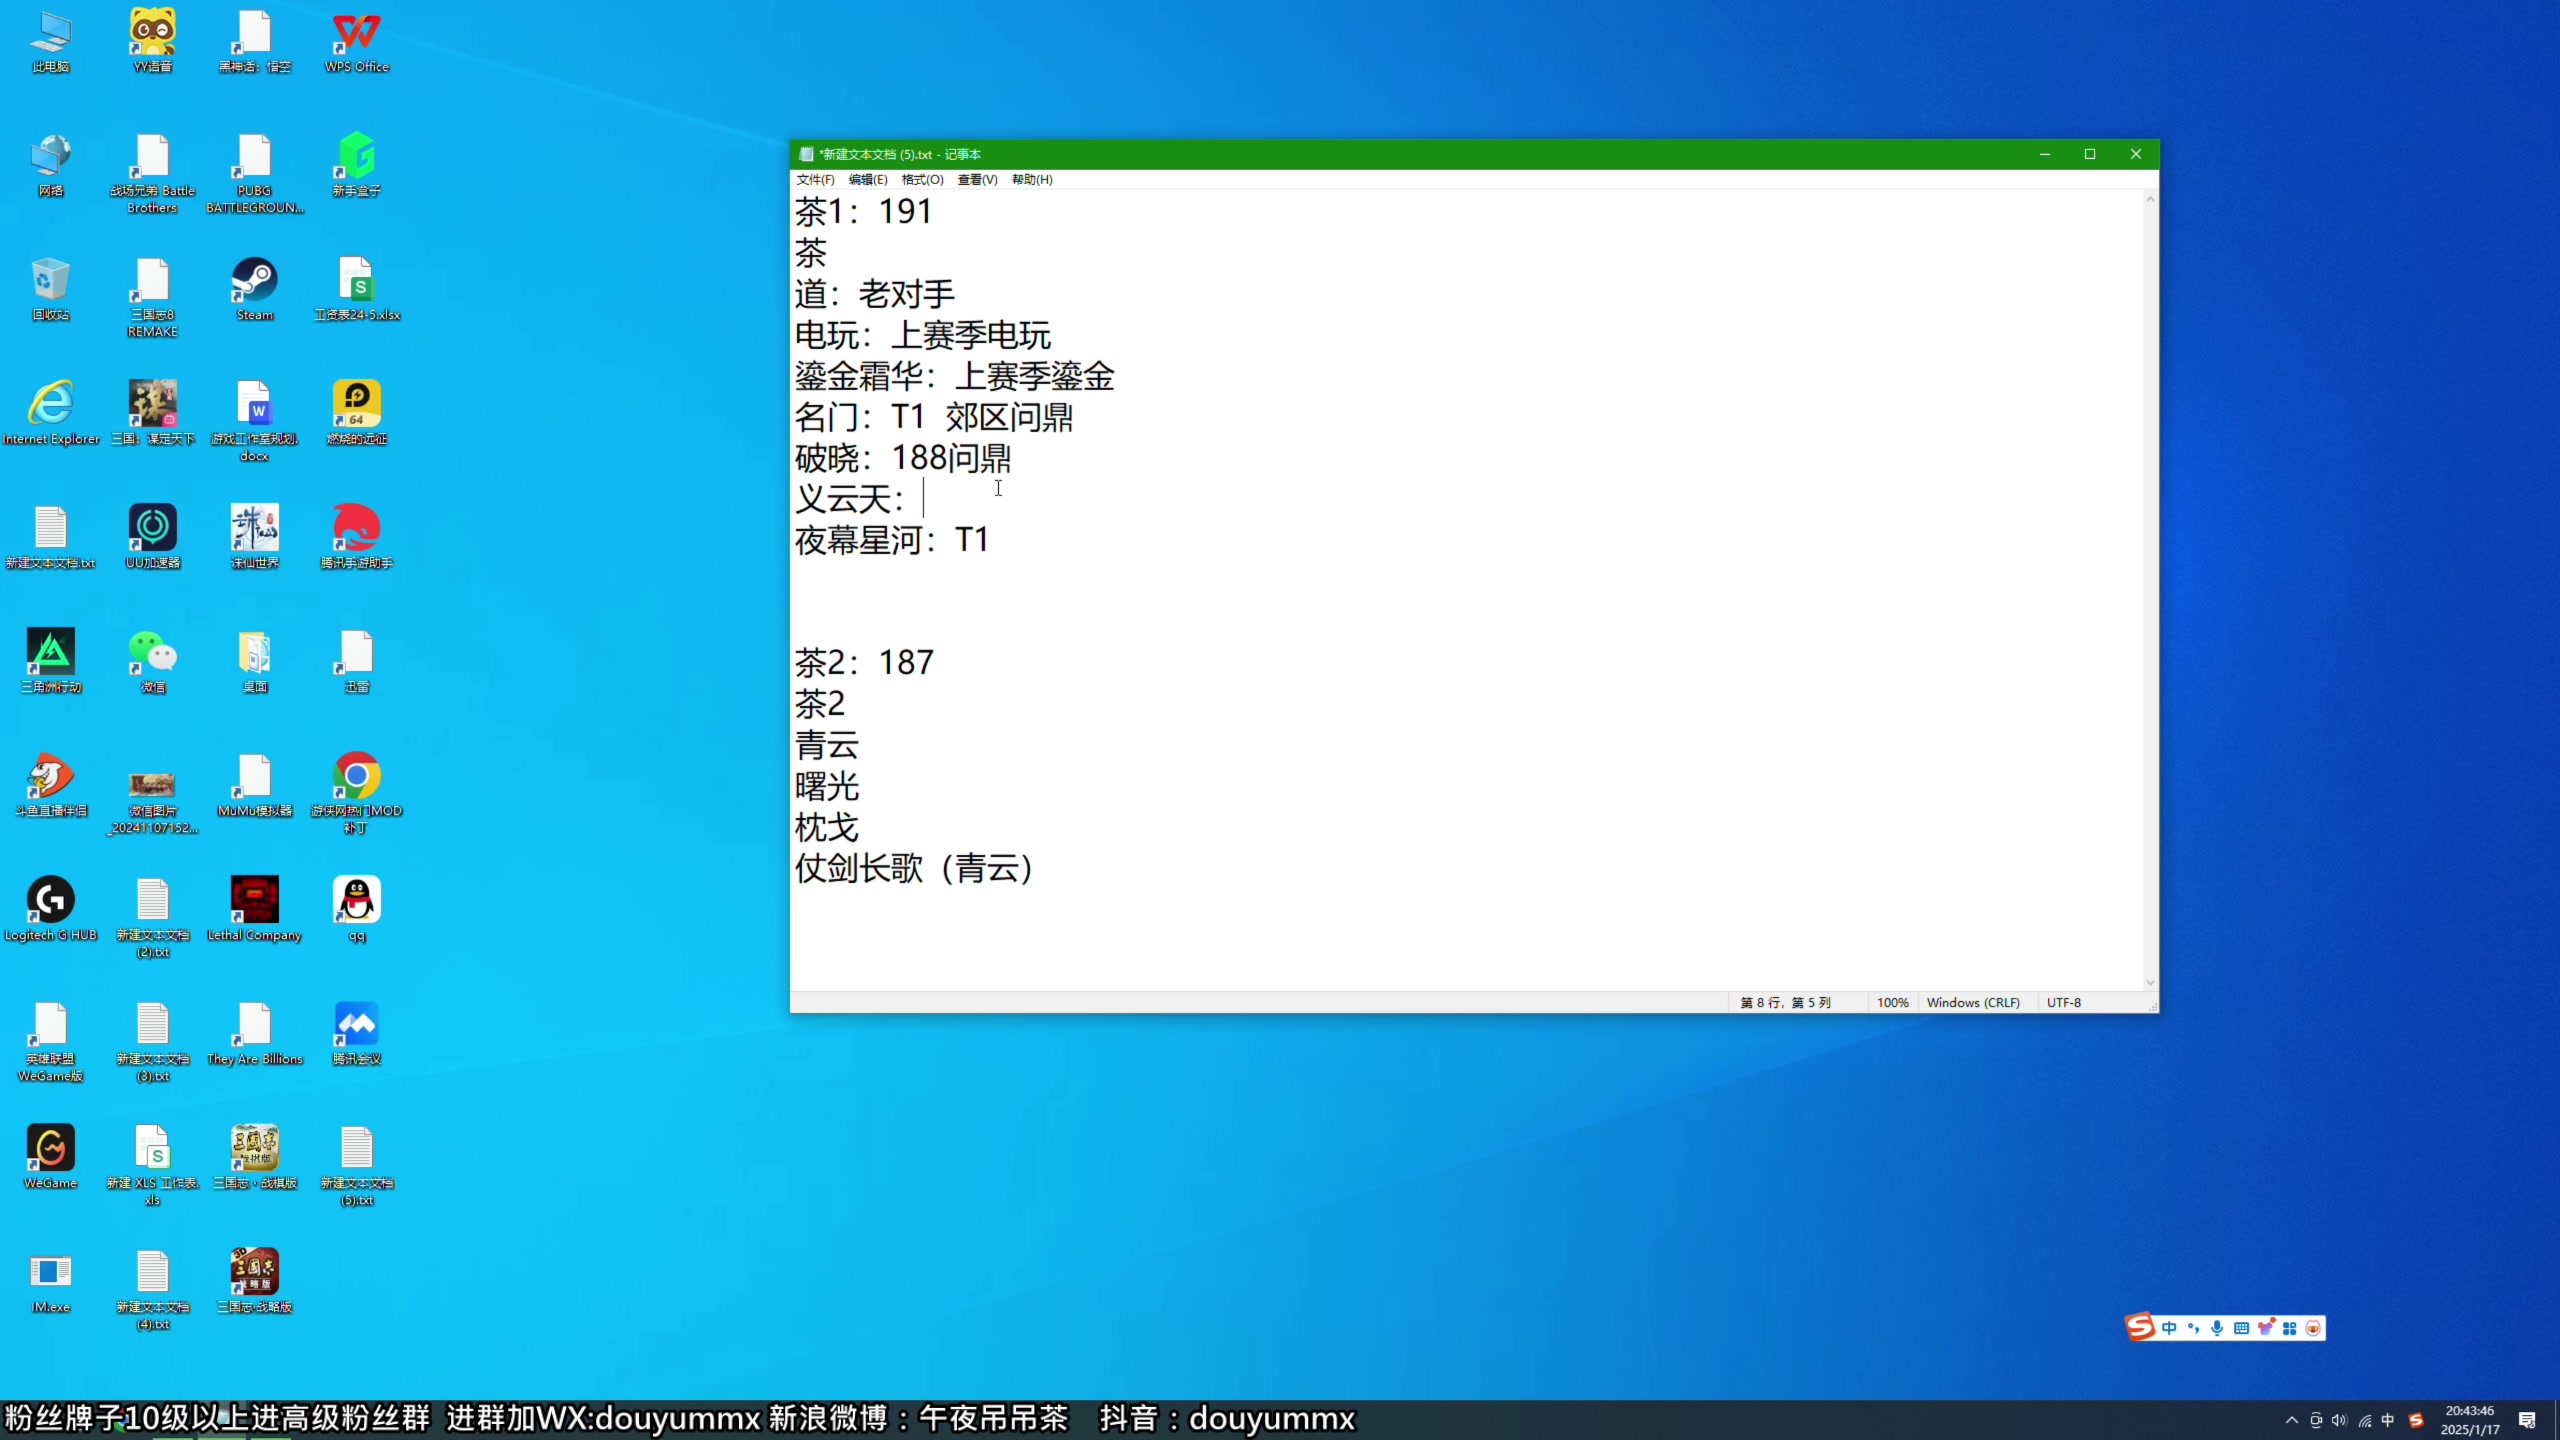Select the 工资表24-5.xlsx file icon
This screenshot has height=1440, width=2560.
357,290
